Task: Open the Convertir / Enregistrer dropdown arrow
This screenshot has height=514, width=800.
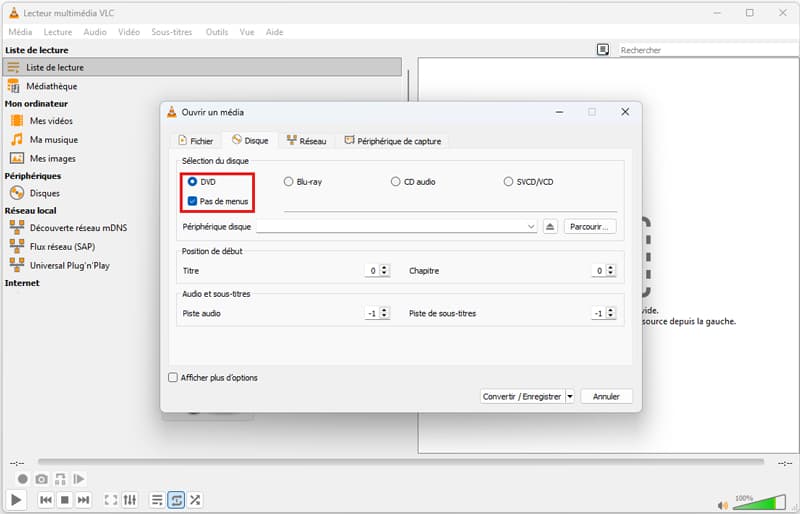Action: click(x=570, y=396)
